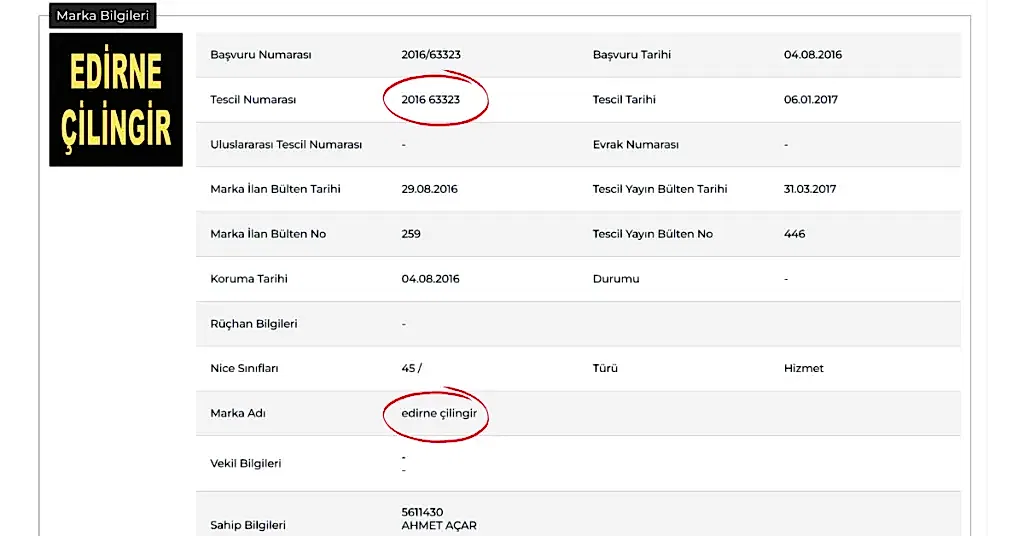Click the circled Marka Adı edirne çilingir
The width and height of the screenshot is (1024, 536).
coord(438,413)
